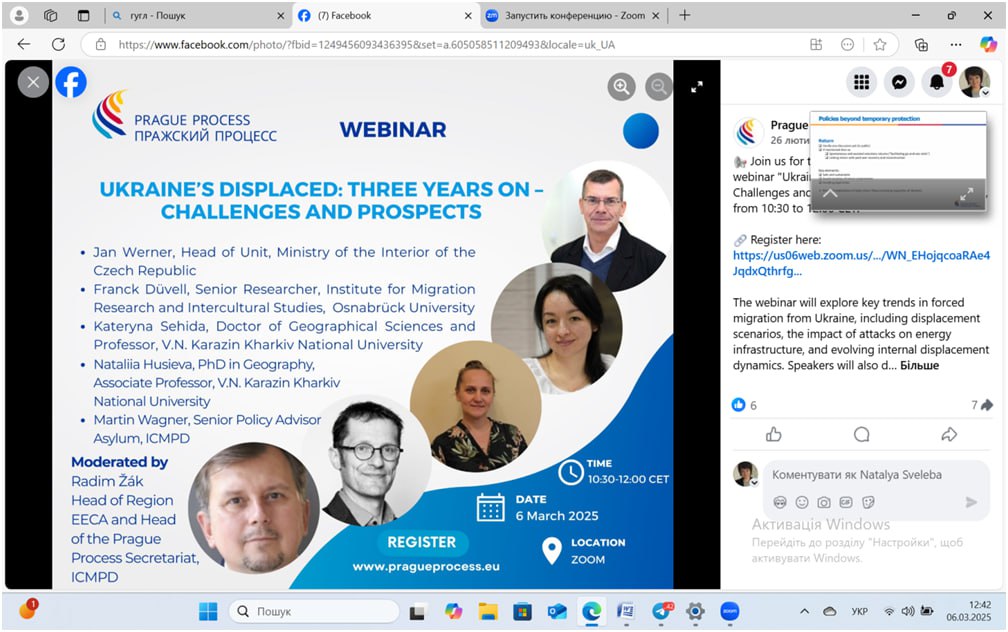Click the comment speech bubble icon
This screenshot has width=1008, height=632.
pos(861,434)
